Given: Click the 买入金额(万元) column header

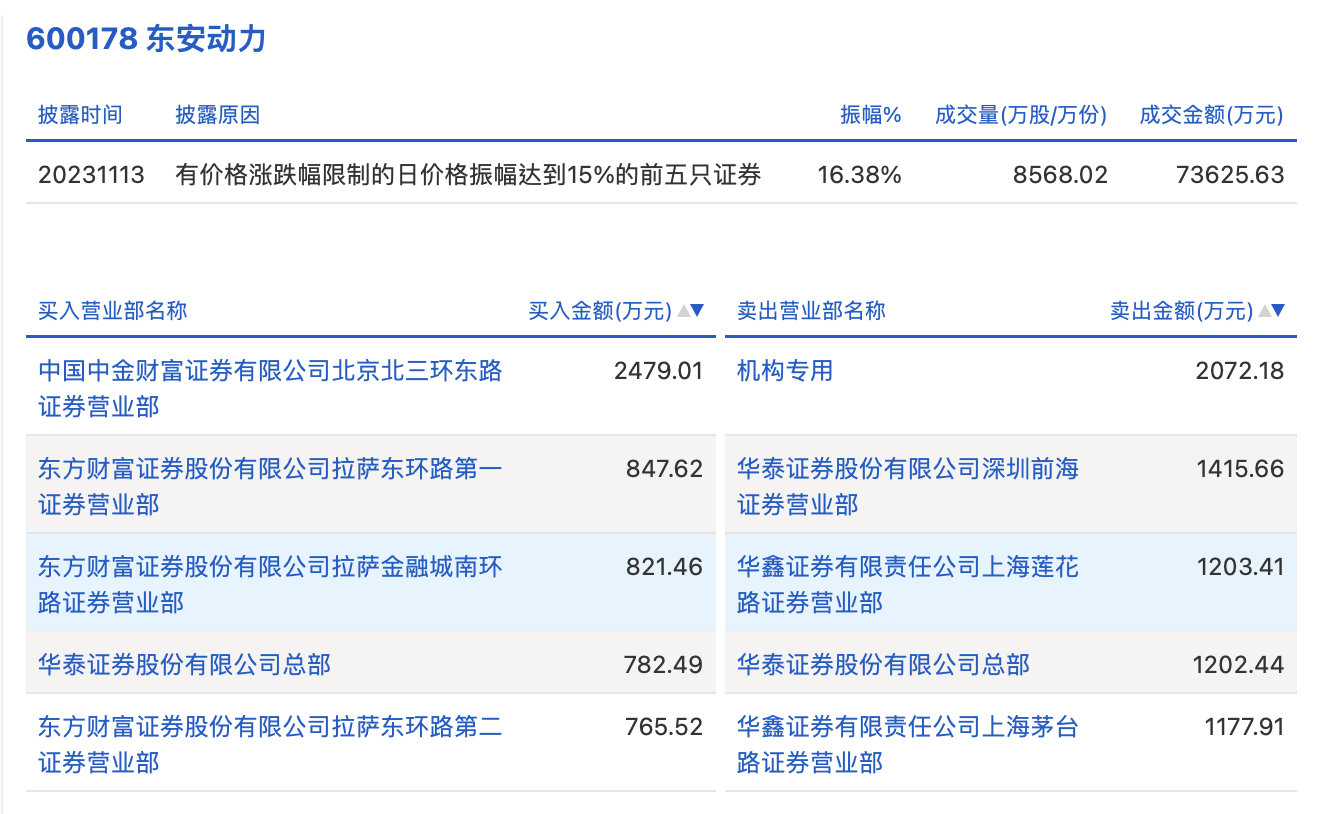Looking at the screenshot, I should click(x=600, y=311).
